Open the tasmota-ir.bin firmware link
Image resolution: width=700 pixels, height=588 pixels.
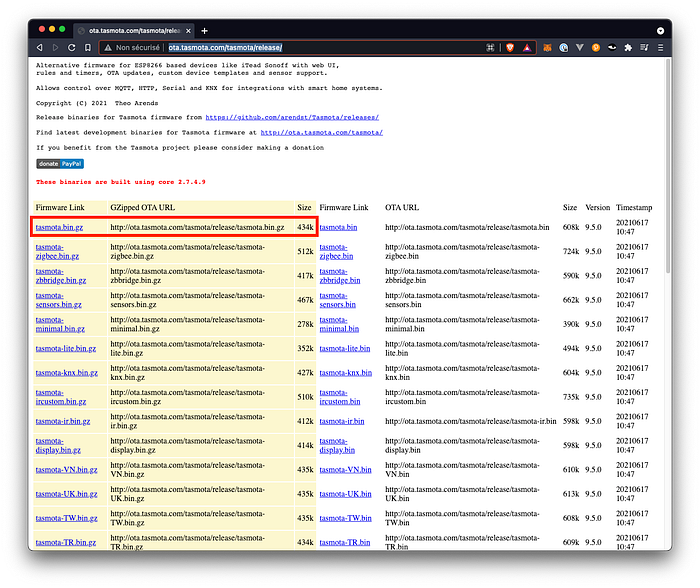(342, 421)
